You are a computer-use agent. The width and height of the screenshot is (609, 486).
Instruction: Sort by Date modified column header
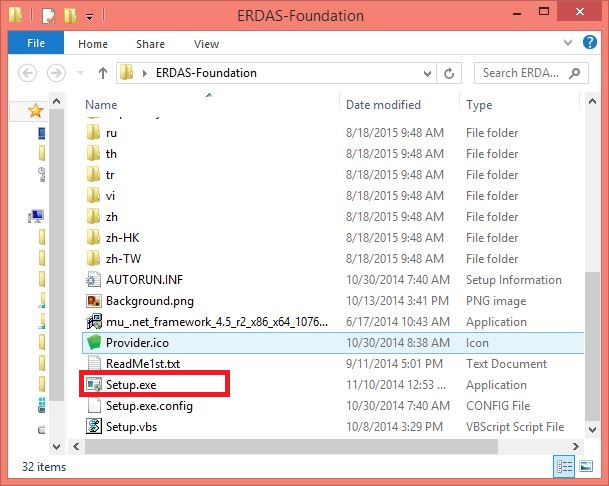[x=383, y=105]
